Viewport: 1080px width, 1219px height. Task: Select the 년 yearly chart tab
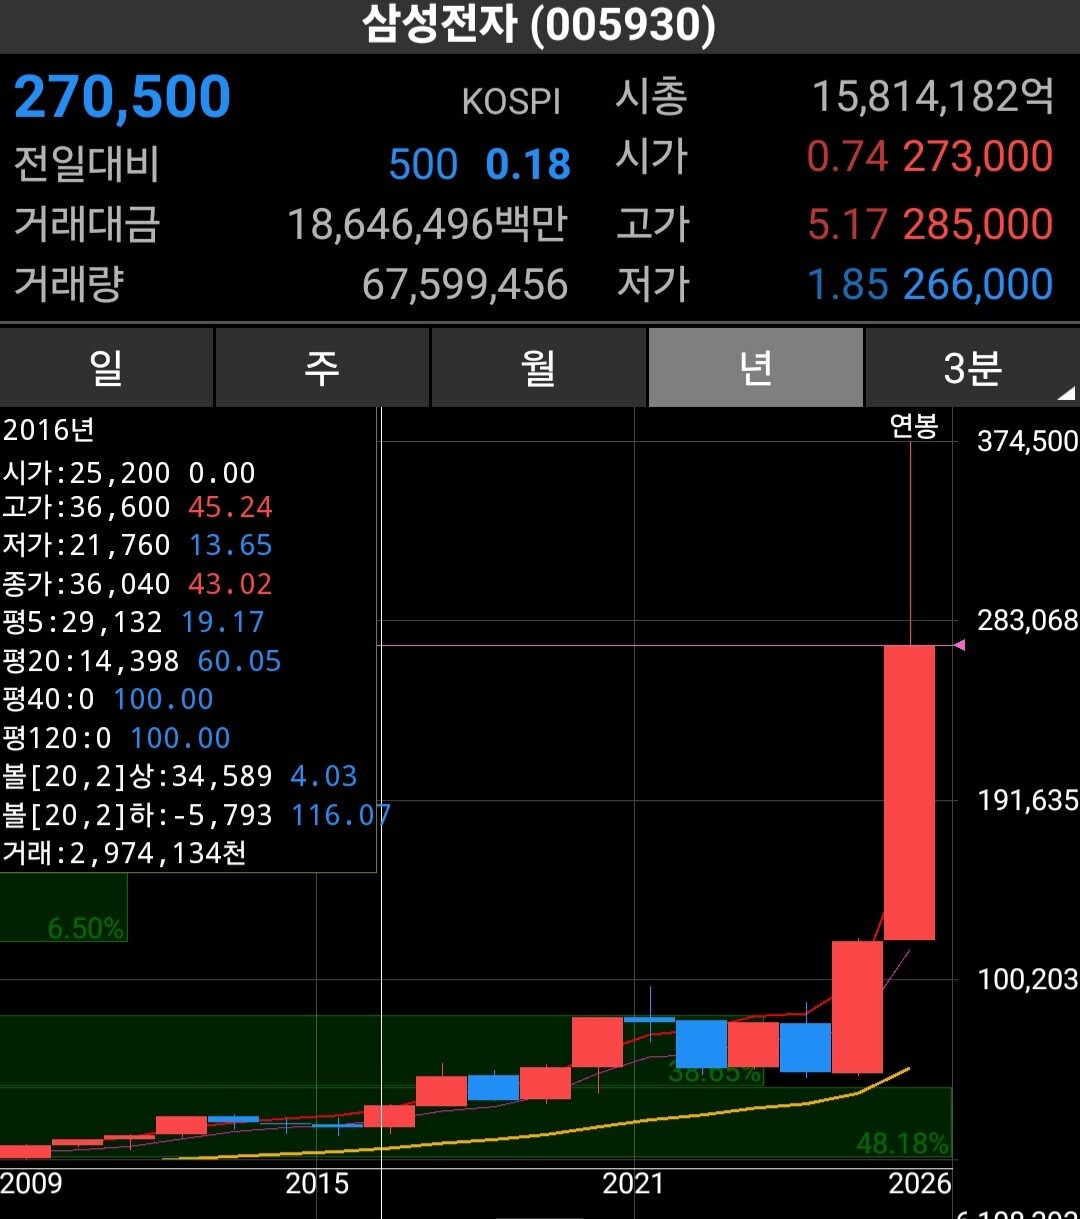pyautogui.click(x=755, y=368)
